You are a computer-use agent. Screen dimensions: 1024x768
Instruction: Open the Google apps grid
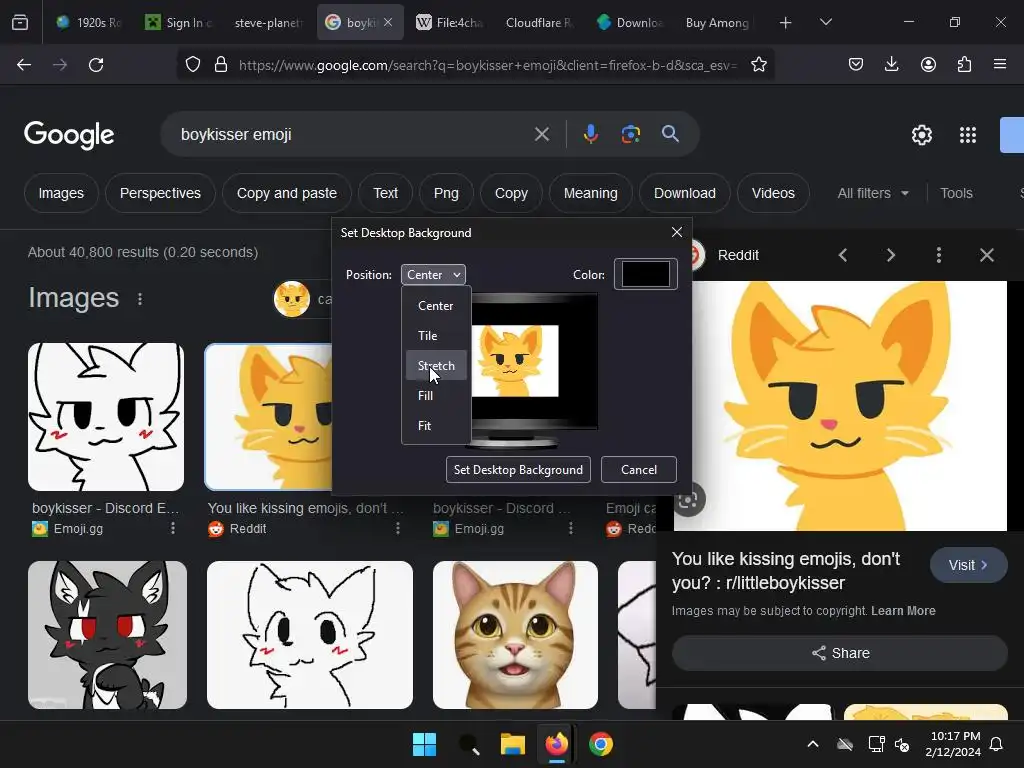point(968,135)
